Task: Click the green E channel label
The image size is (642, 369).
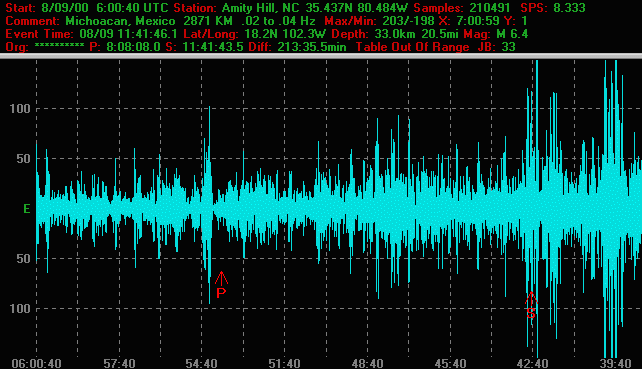Action: [x=27, y=209]
